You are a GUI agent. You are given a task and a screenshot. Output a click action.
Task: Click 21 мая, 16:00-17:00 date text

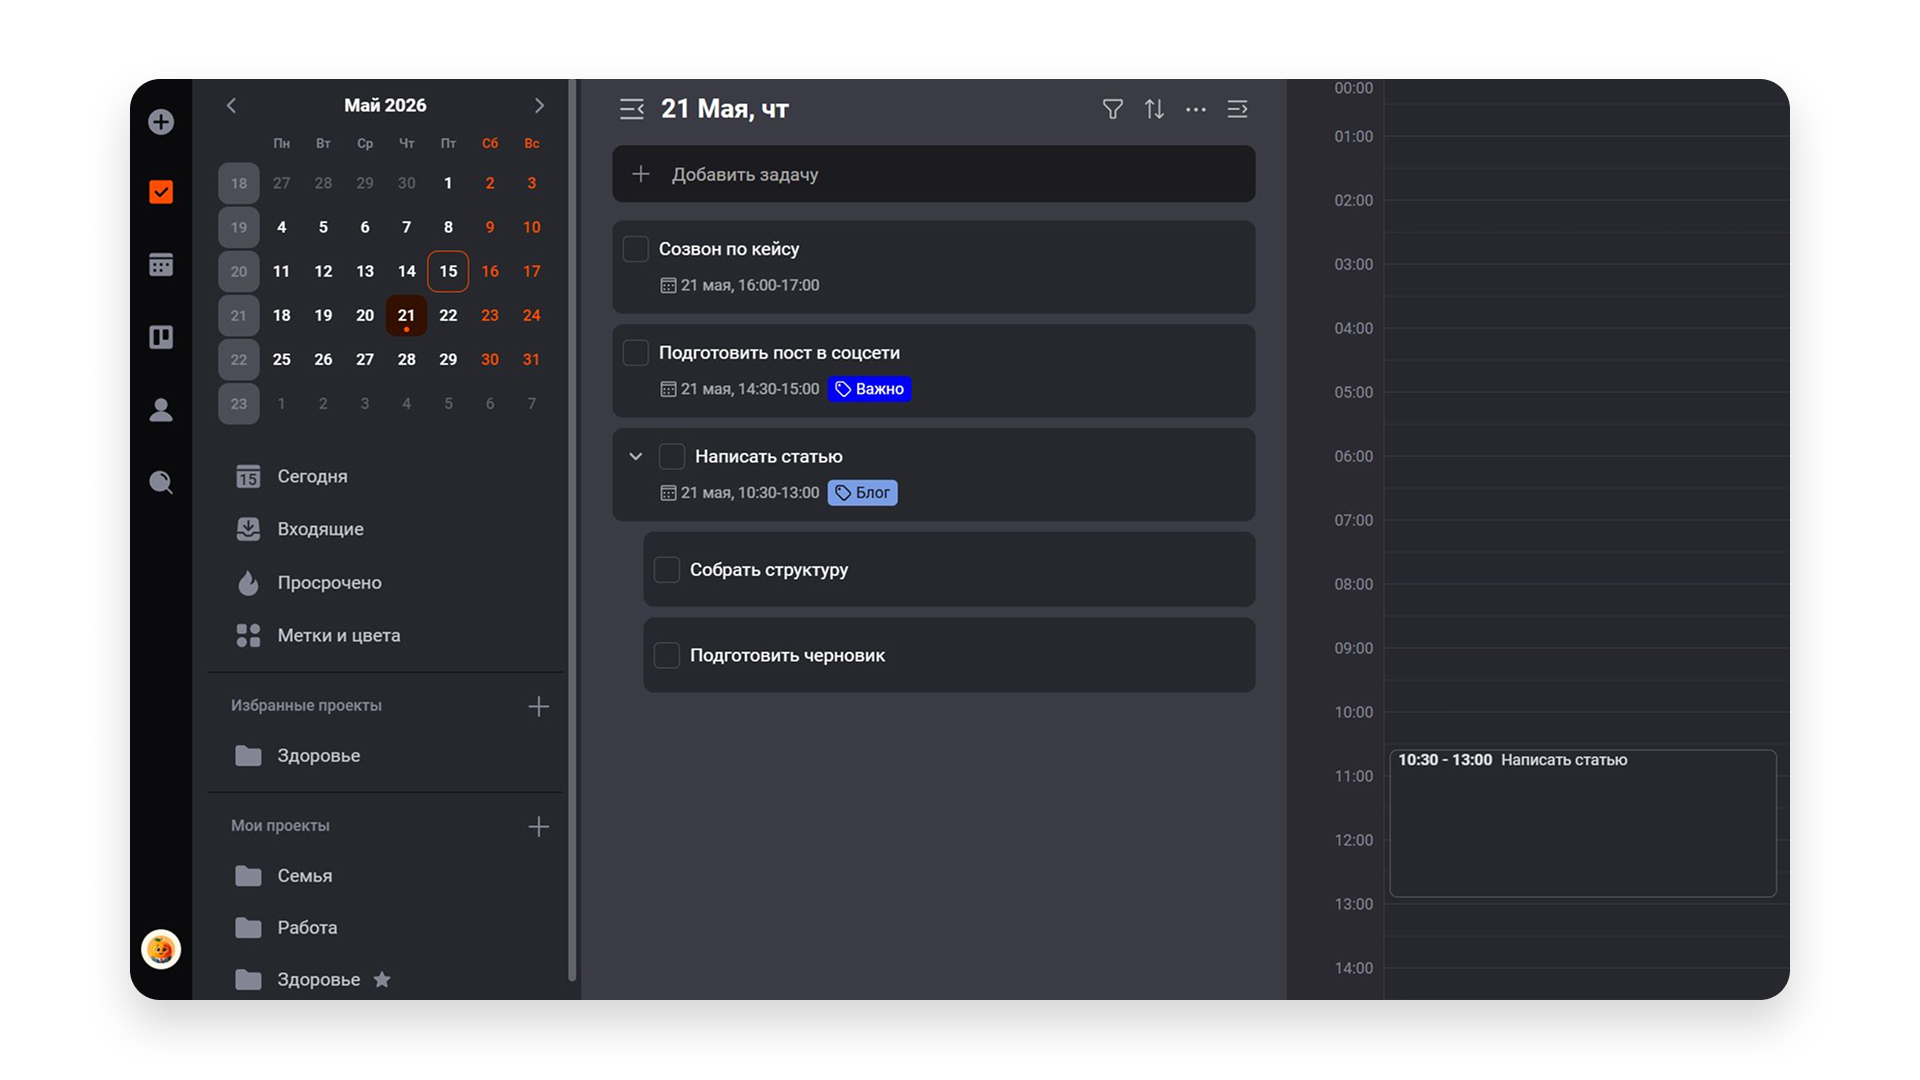point(750,286)
